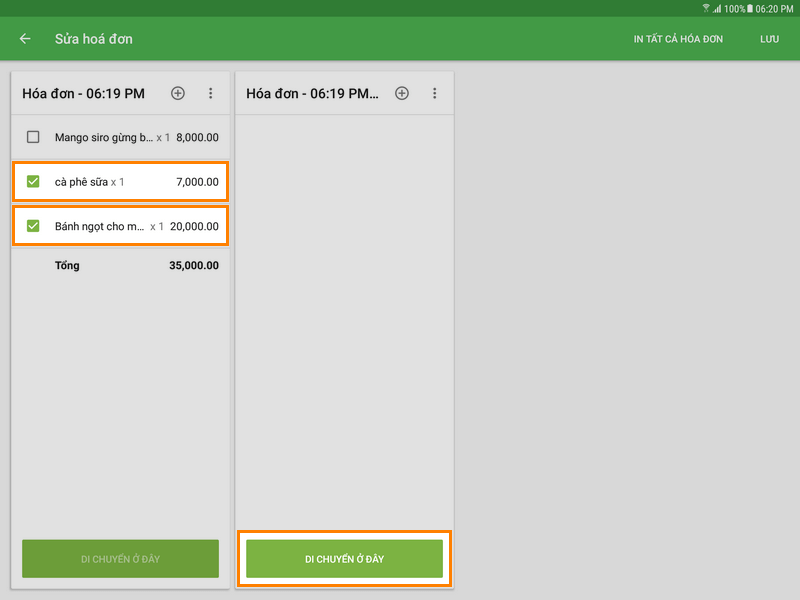This screenshot has height=600, width=800.
Task: Uncheck the cà phê sữa checkbox
Action: (x=33, y=182)
